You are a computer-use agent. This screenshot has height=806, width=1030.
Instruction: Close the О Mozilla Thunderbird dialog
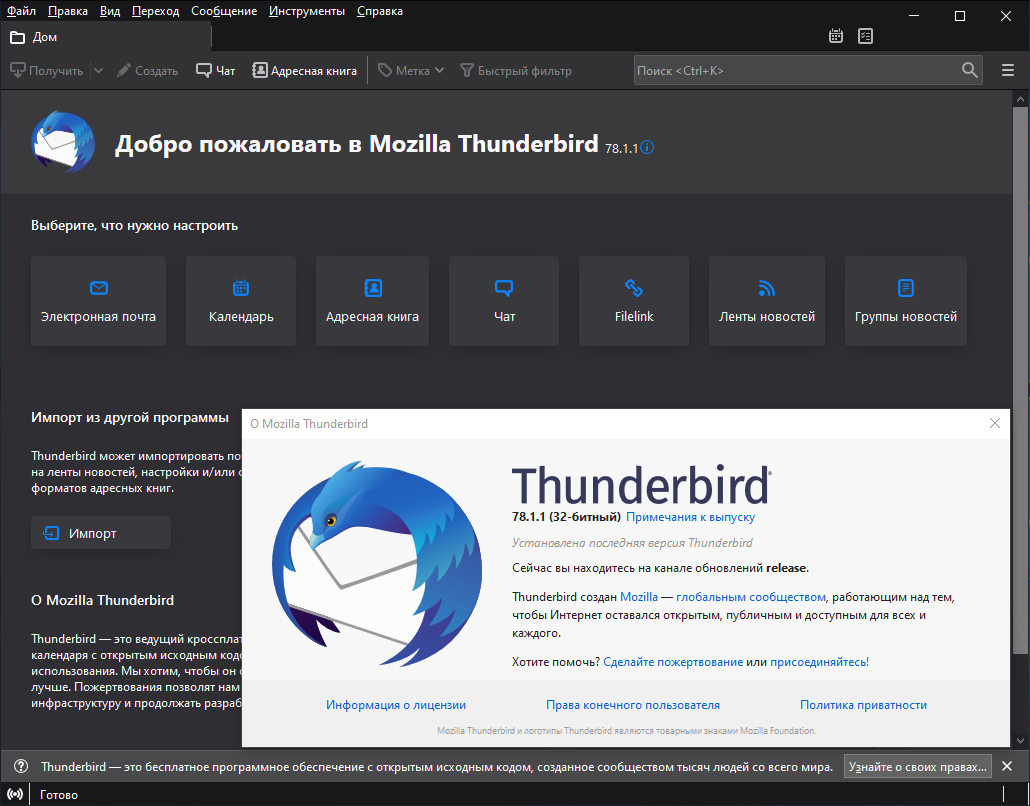[x=995, y=423]
